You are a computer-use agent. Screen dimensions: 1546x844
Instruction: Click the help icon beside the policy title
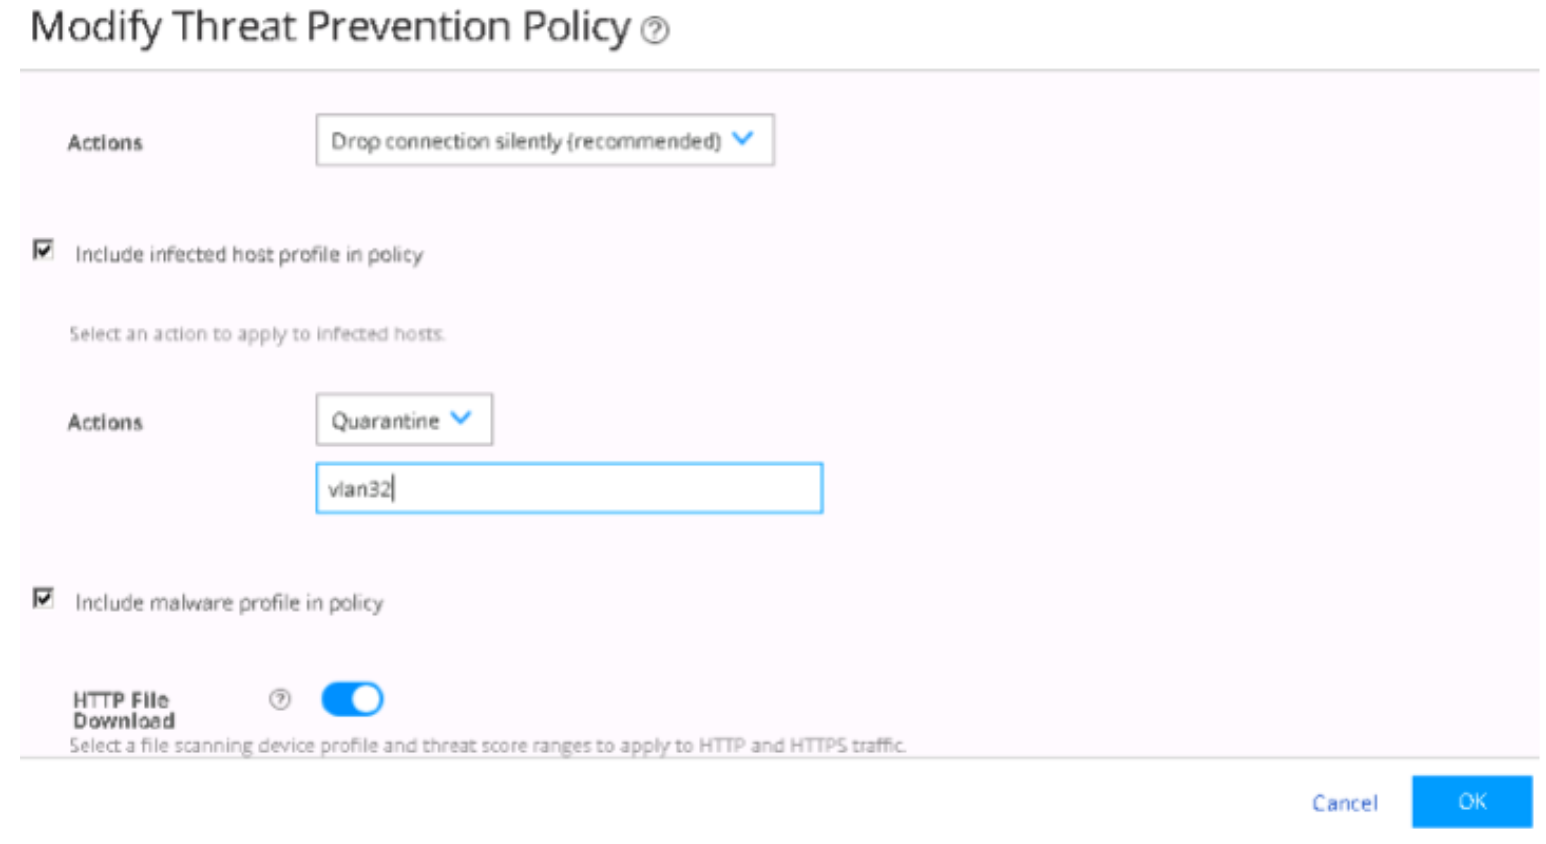(x=655, y=31)
